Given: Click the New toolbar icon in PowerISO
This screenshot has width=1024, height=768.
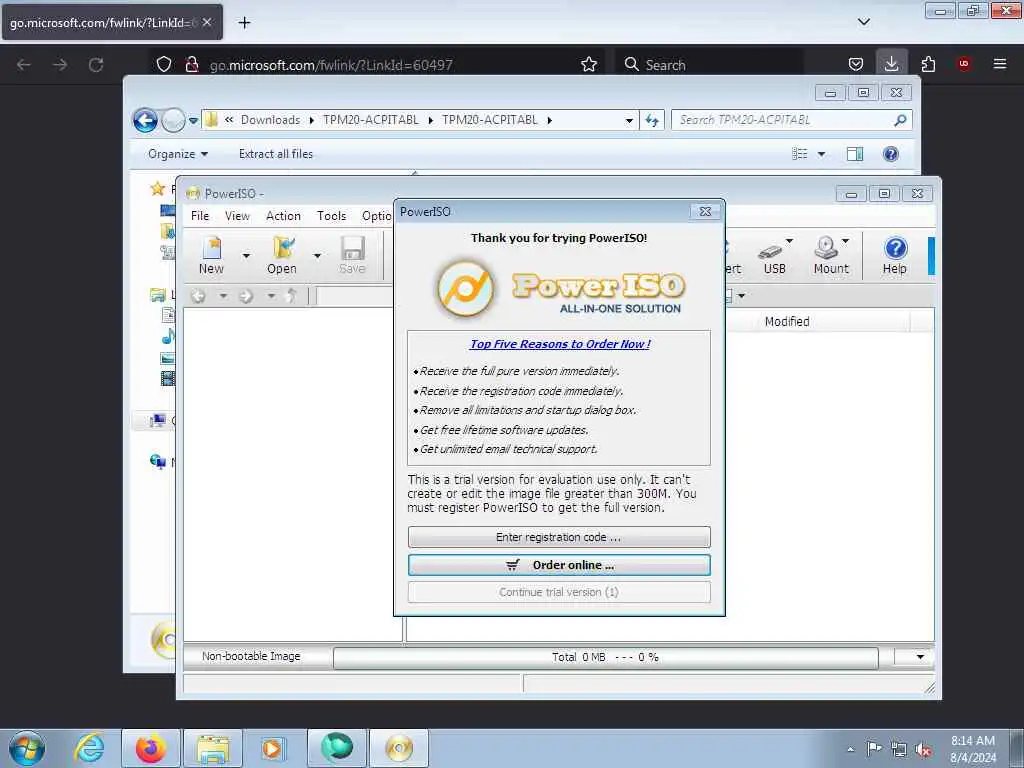Looking at the screenshot, I should [212, 255].
